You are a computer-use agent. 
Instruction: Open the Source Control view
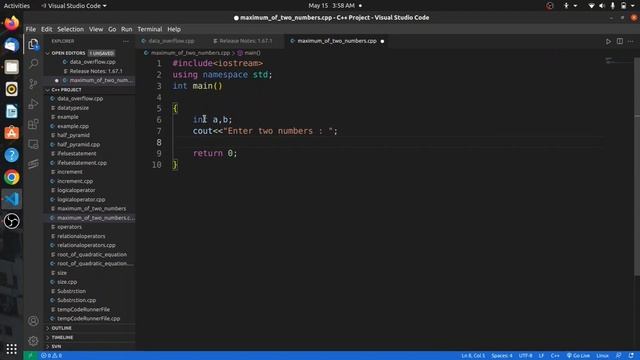[33, 84]
